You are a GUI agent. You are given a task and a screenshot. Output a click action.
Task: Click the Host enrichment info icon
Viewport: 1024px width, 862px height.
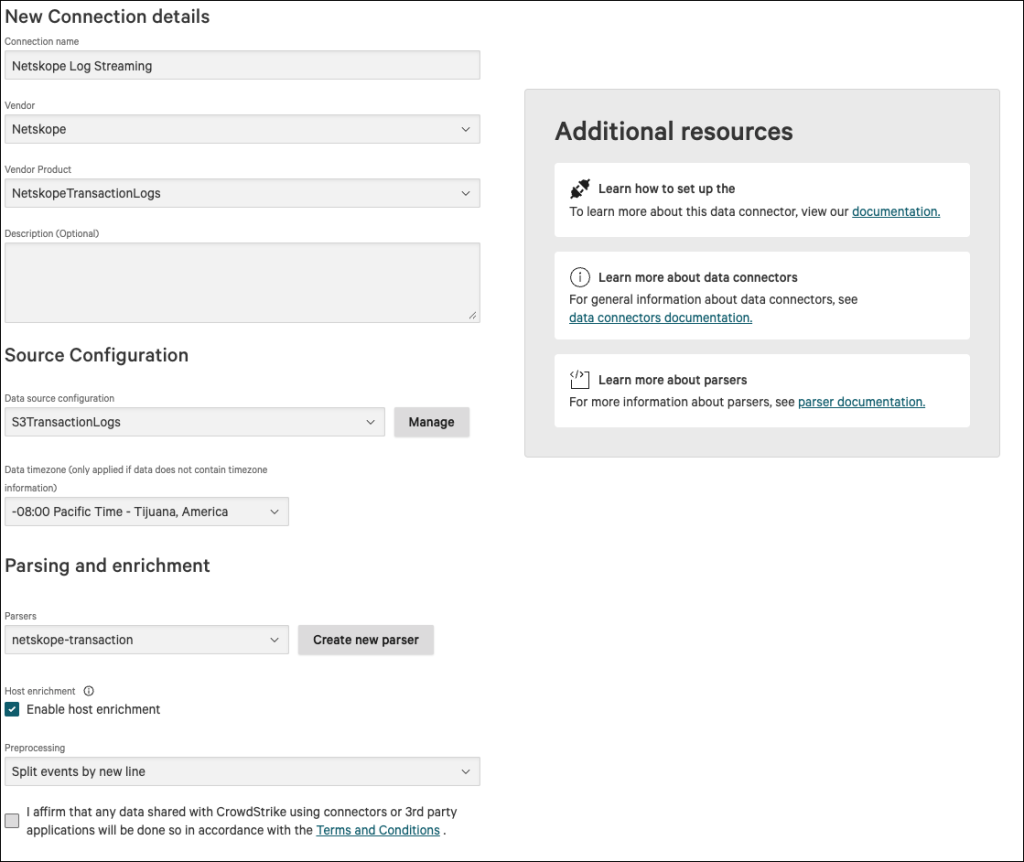pos(89,691)
